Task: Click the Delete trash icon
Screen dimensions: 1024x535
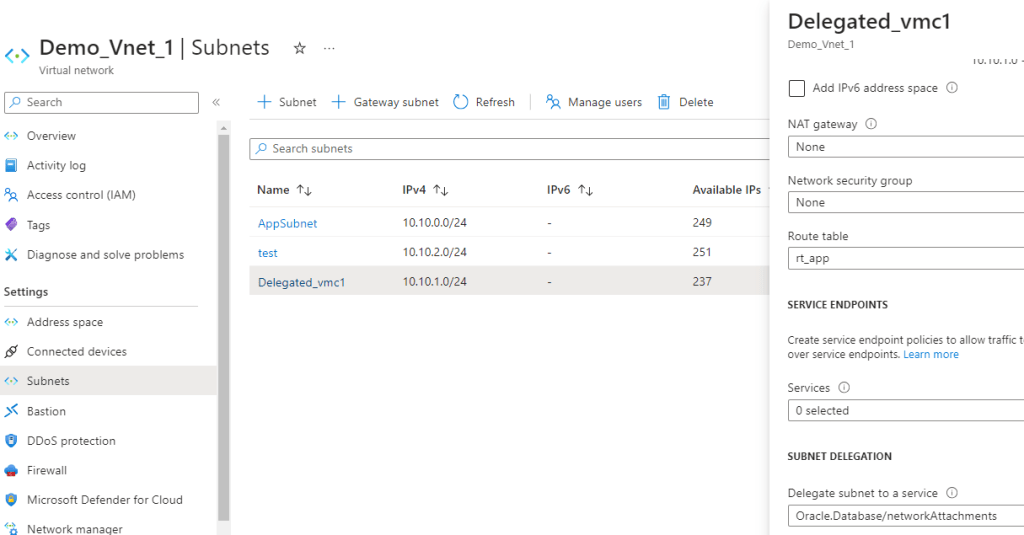Action: [x=664, y=102]
